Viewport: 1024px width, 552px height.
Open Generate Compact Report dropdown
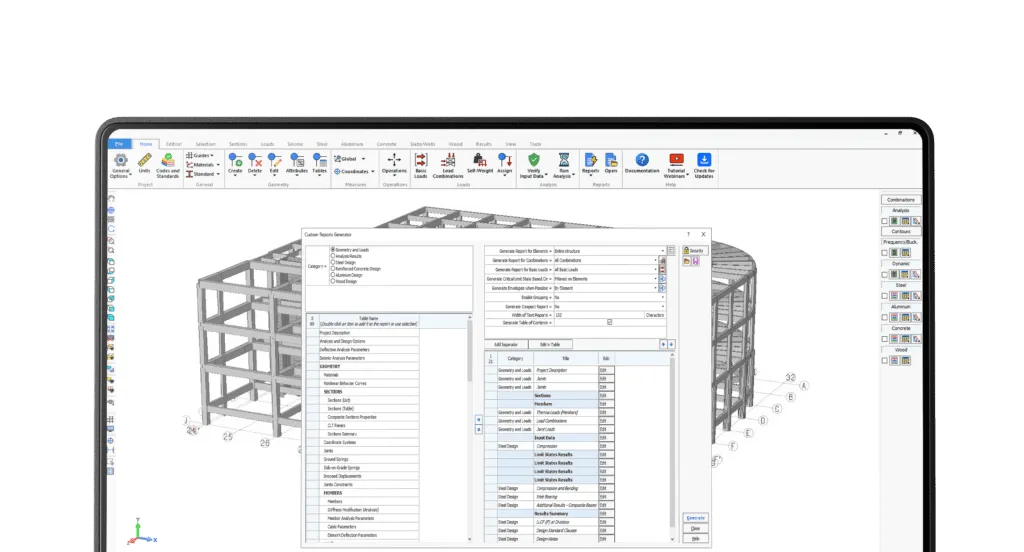pyautogui.click(x=662, y=306)
